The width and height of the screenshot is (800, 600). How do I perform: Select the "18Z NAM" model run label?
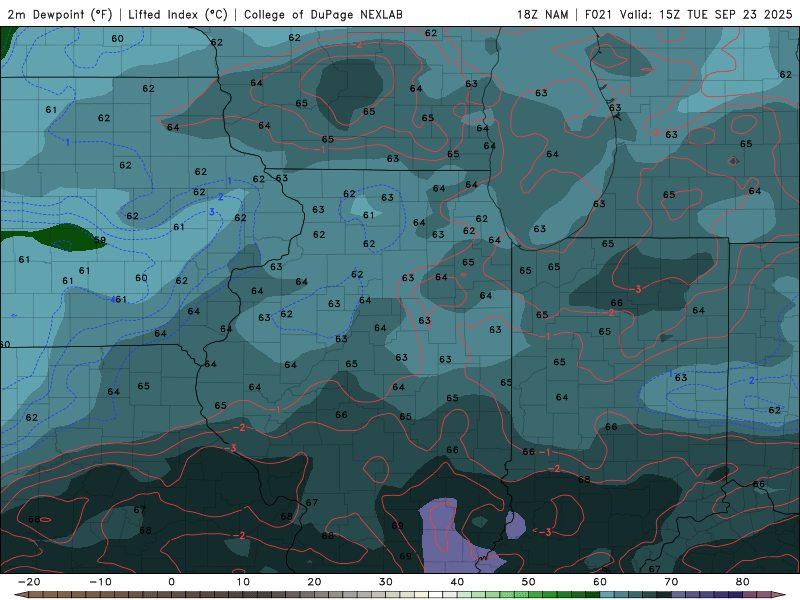(x=542, y=14)
